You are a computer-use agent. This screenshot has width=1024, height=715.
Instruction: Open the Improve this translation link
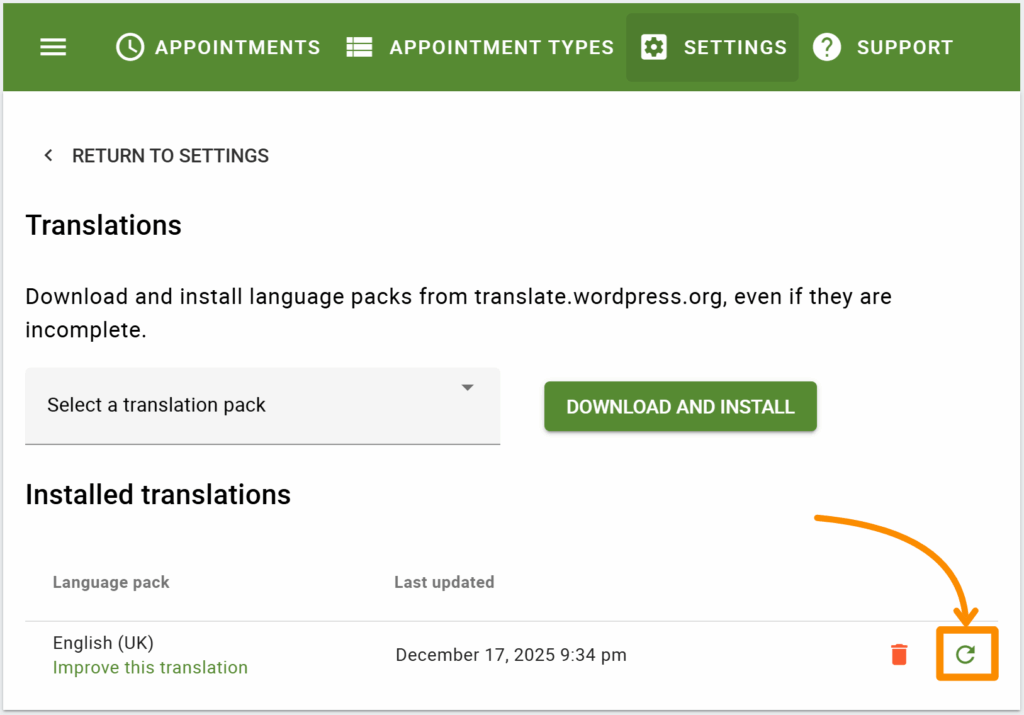(150, 667)
